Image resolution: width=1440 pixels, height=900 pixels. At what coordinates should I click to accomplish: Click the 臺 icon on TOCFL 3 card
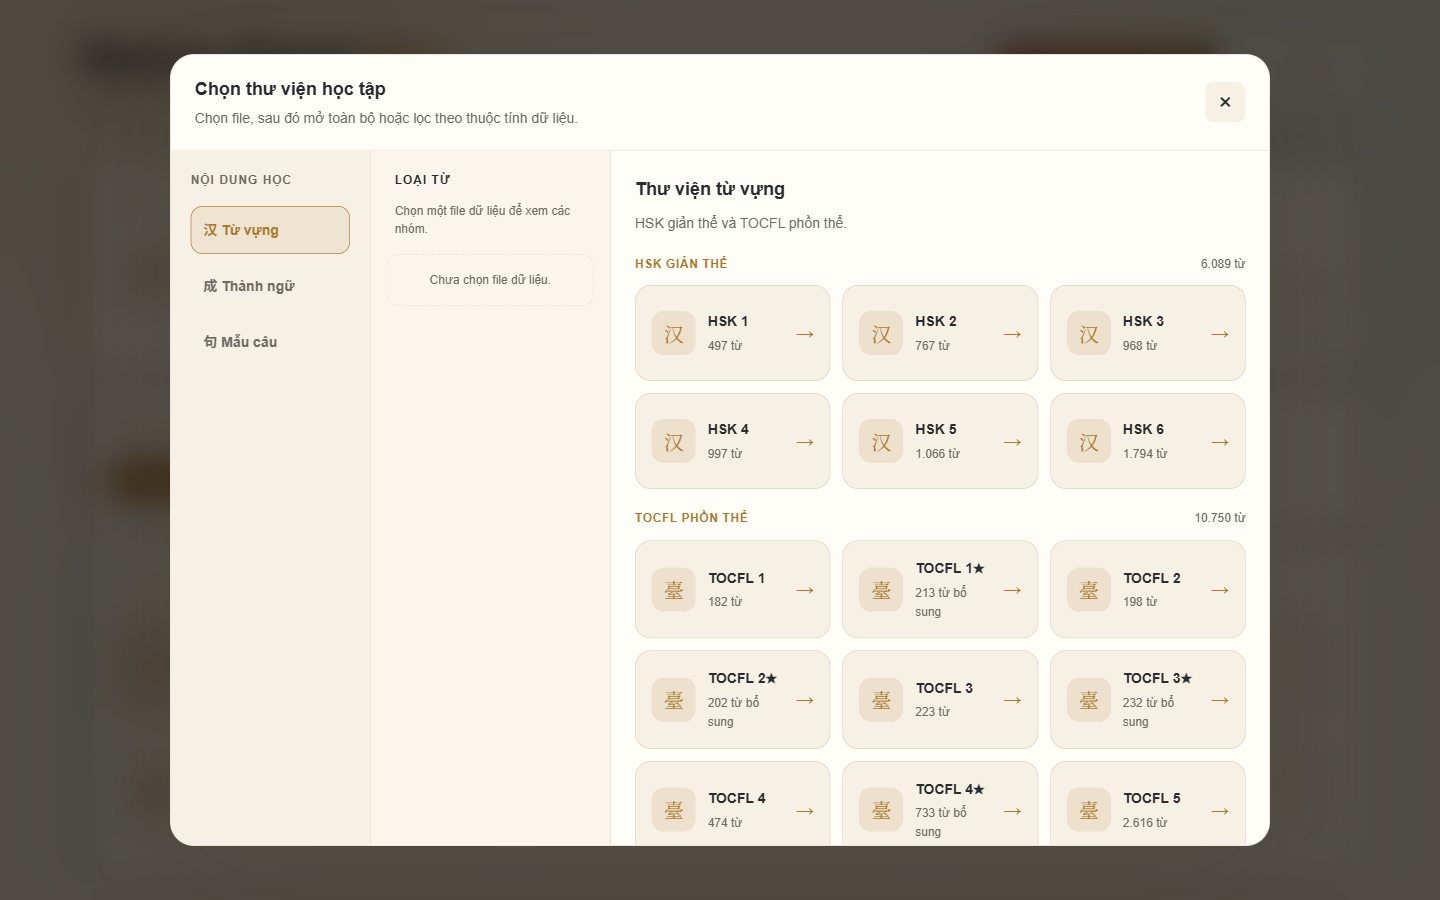coord(881,700)
